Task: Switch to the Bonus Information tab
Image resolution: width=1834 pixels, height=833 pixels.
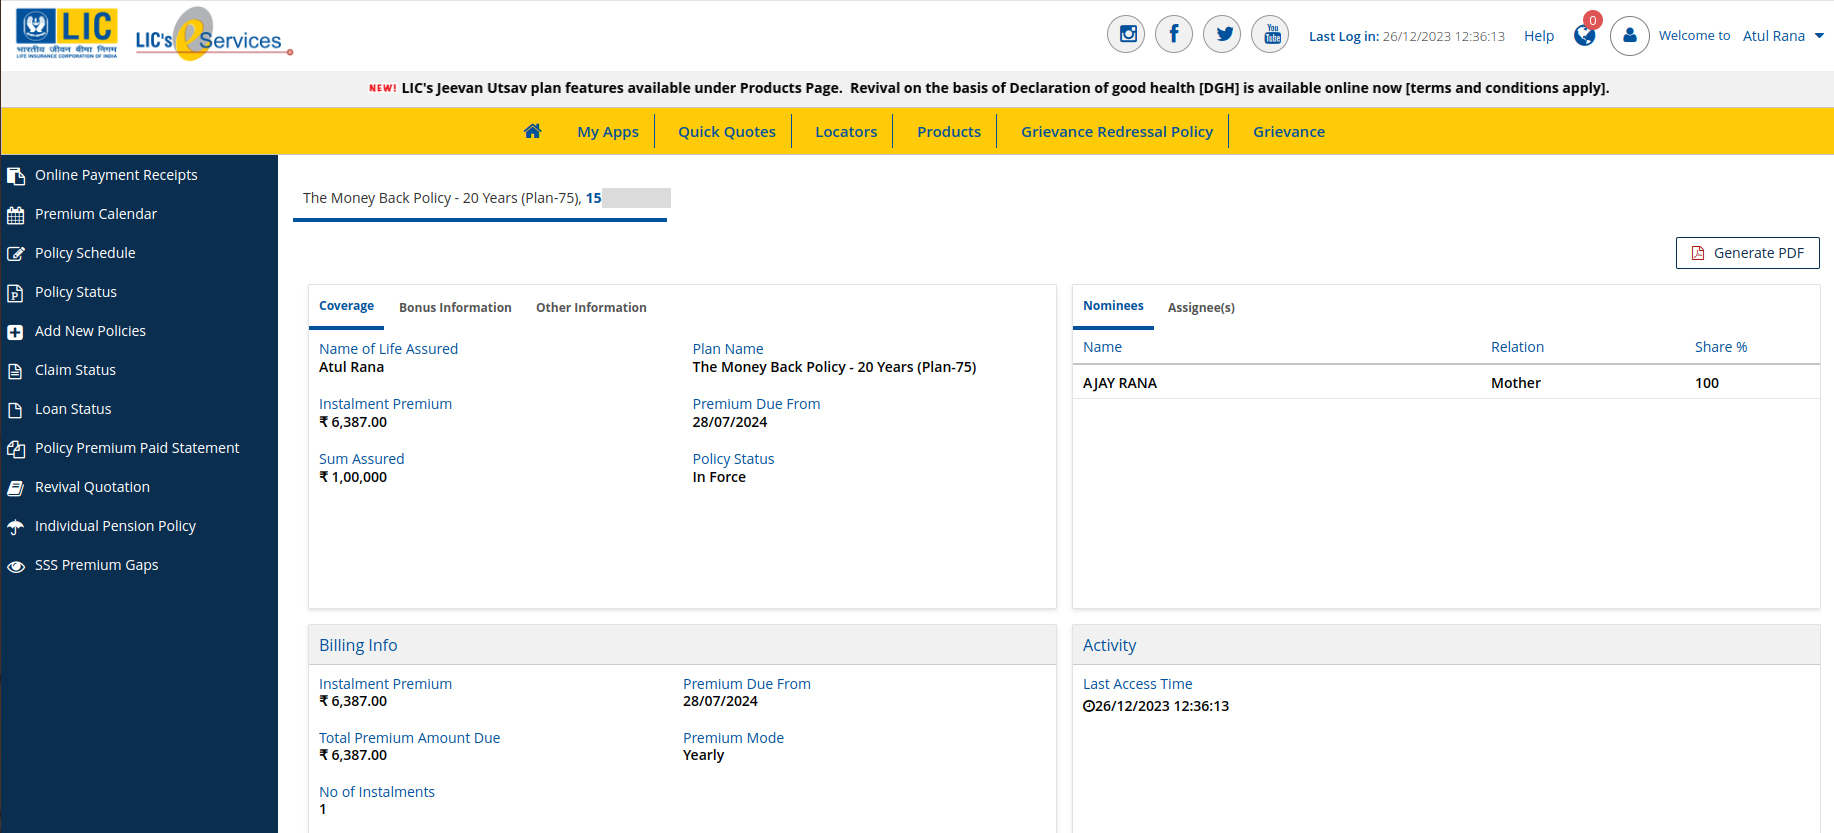Action: tap(455, 307)
